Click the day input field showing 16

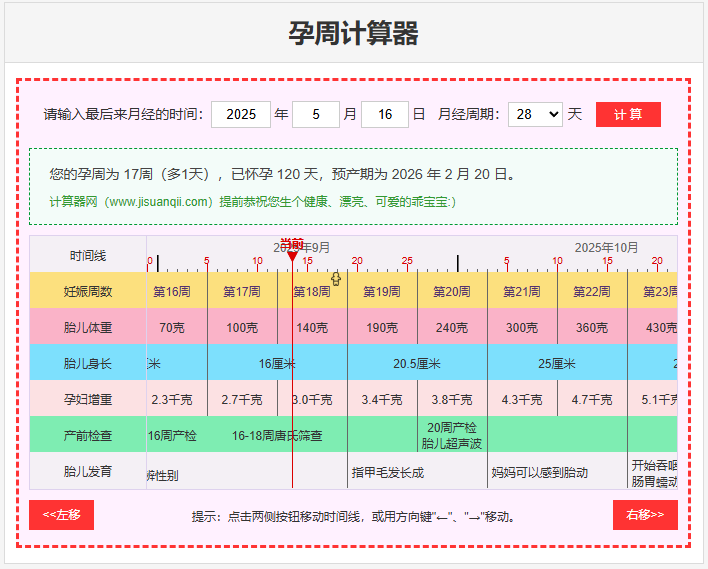pos(384,114)
